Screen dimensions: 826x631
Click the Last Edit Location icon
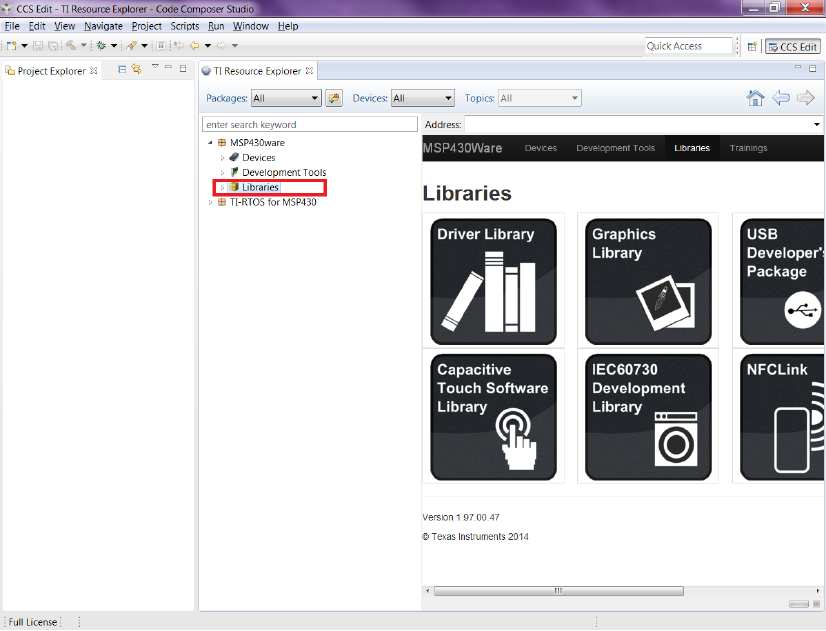click(179, 46)
